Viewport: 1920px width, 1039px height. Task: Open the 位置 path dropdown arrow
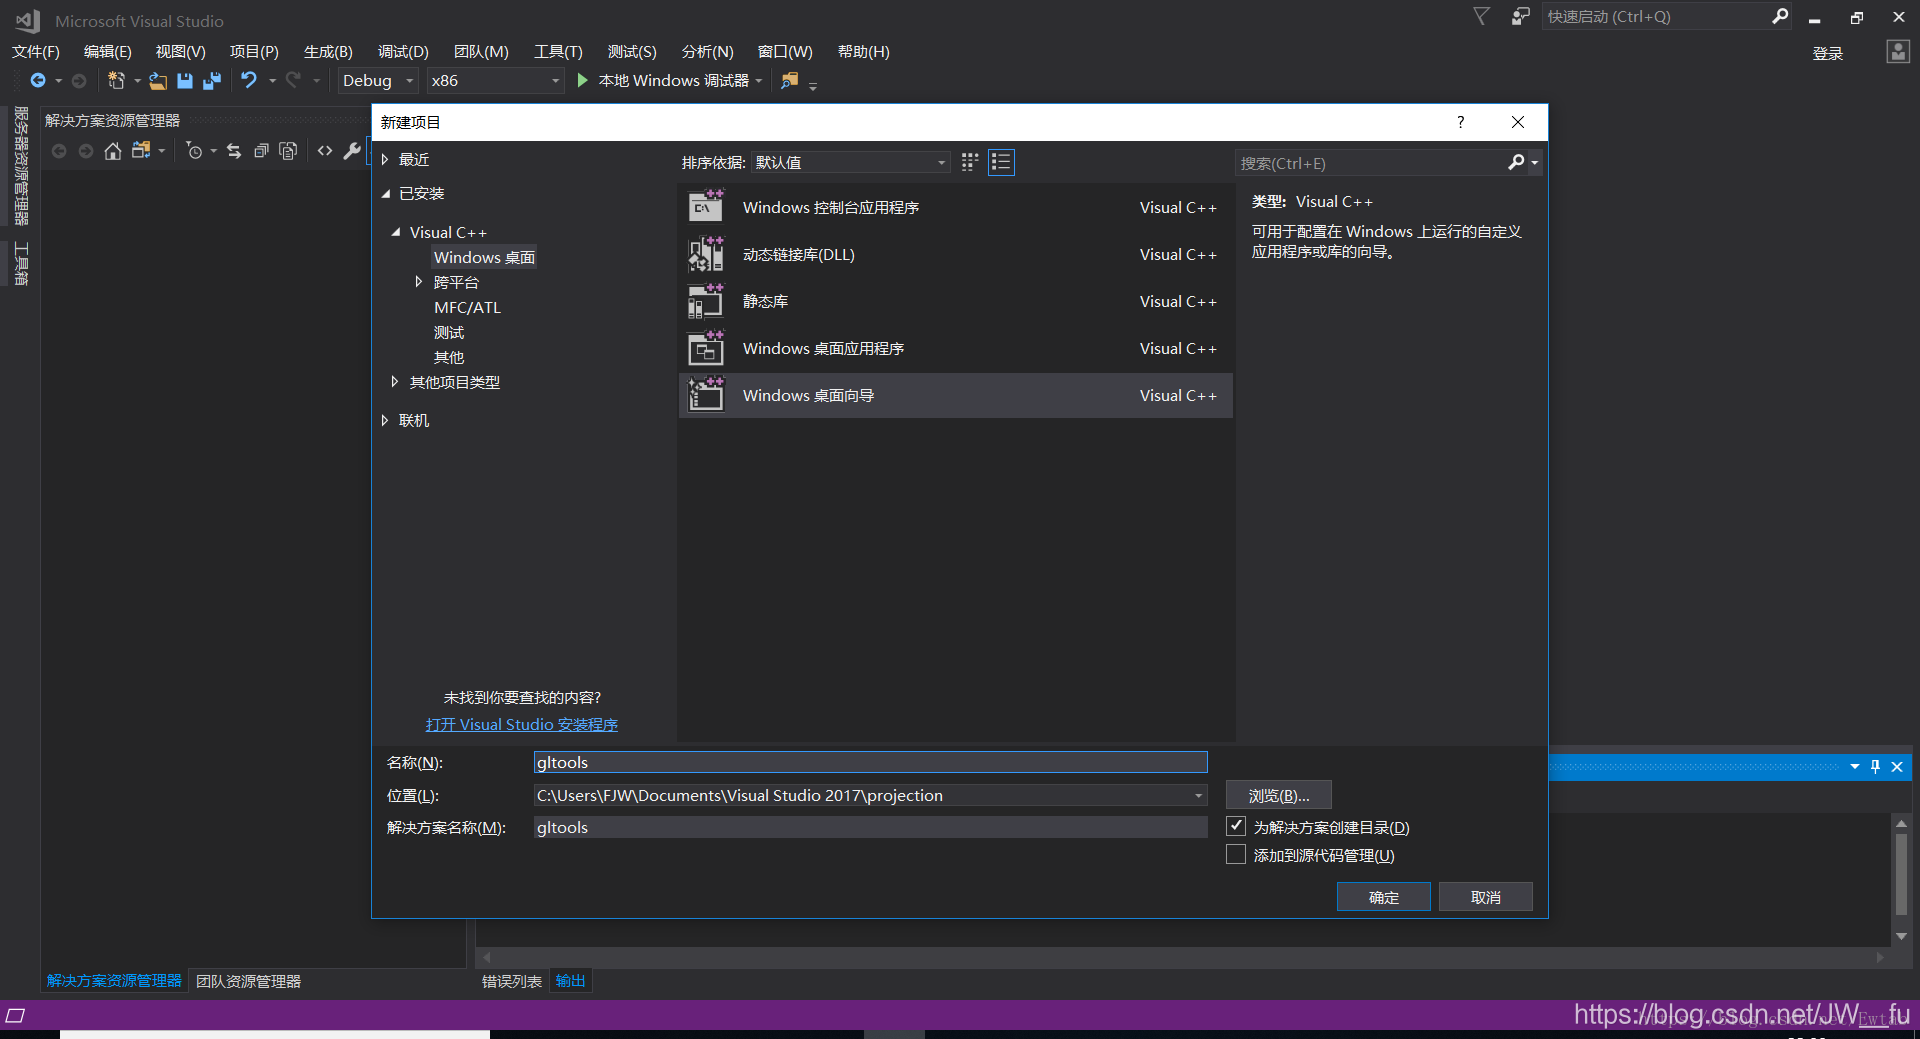pos(1198,796)
